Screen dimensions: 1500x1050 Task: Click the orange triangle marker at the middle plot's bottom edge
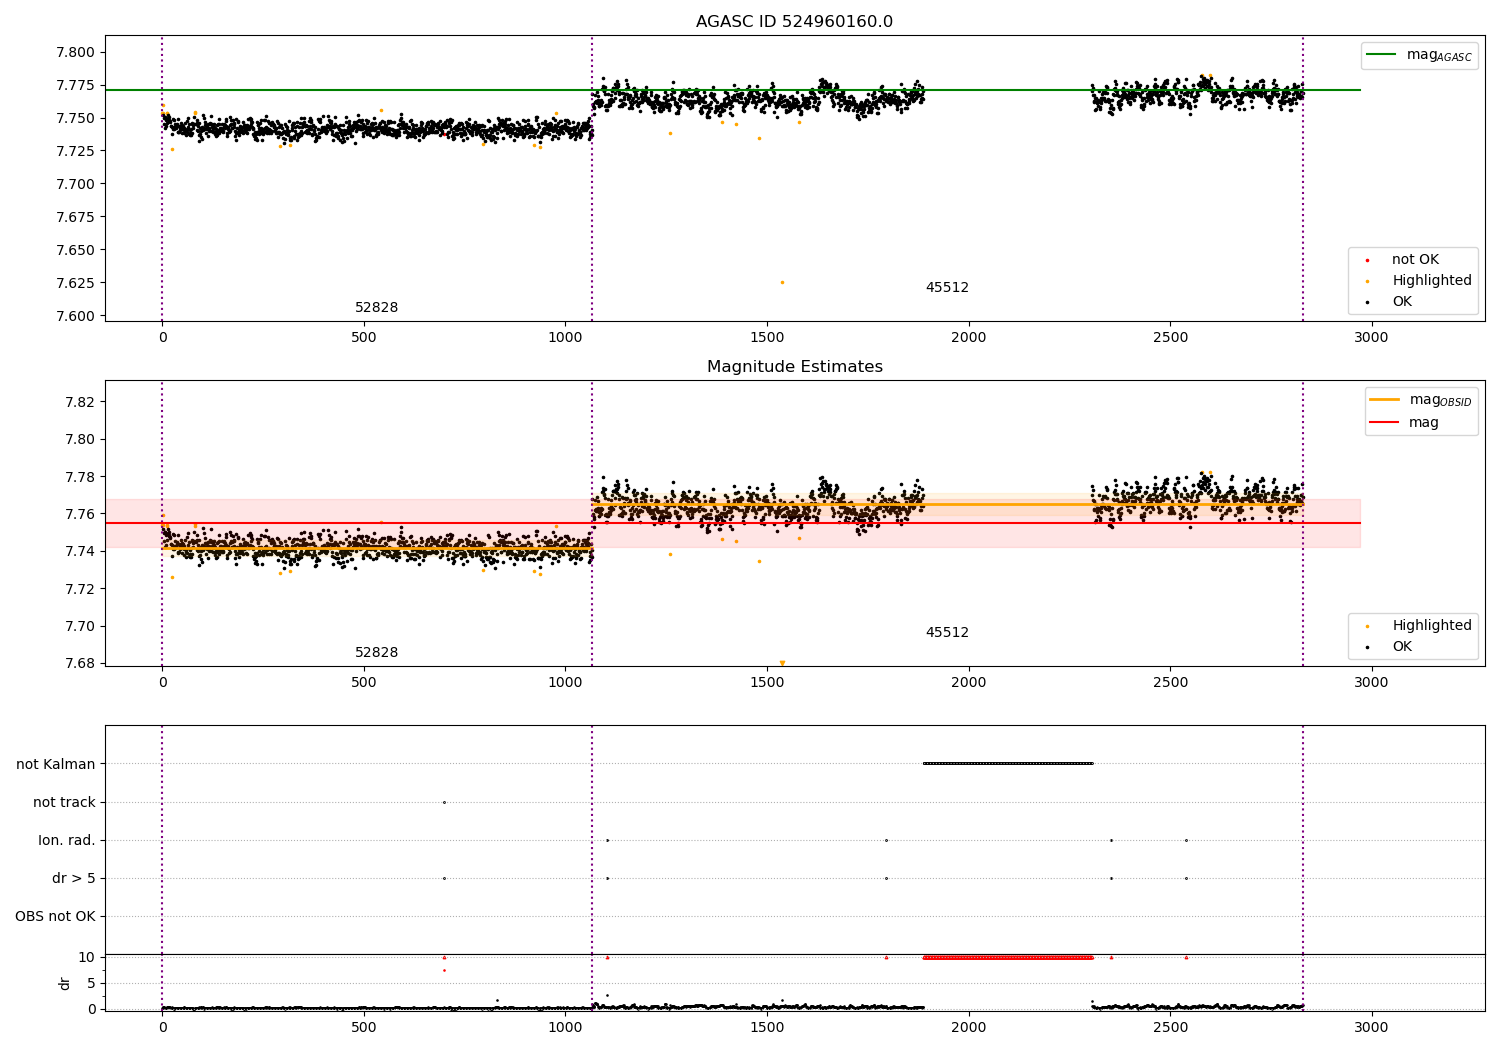[782, 663]
